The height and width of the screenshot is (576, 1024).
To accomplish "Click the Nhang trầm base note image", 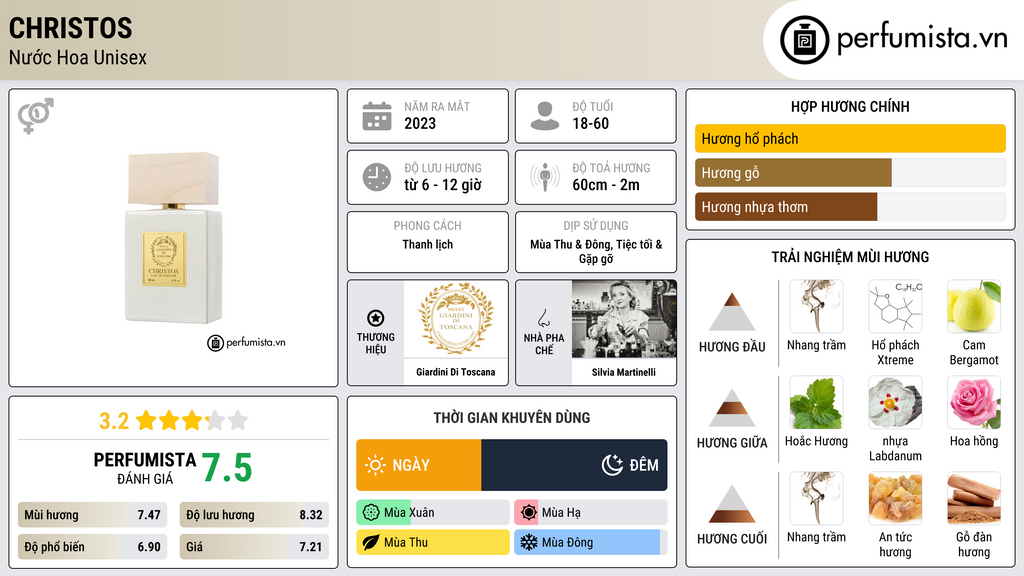I will click(x=816, y=498).
